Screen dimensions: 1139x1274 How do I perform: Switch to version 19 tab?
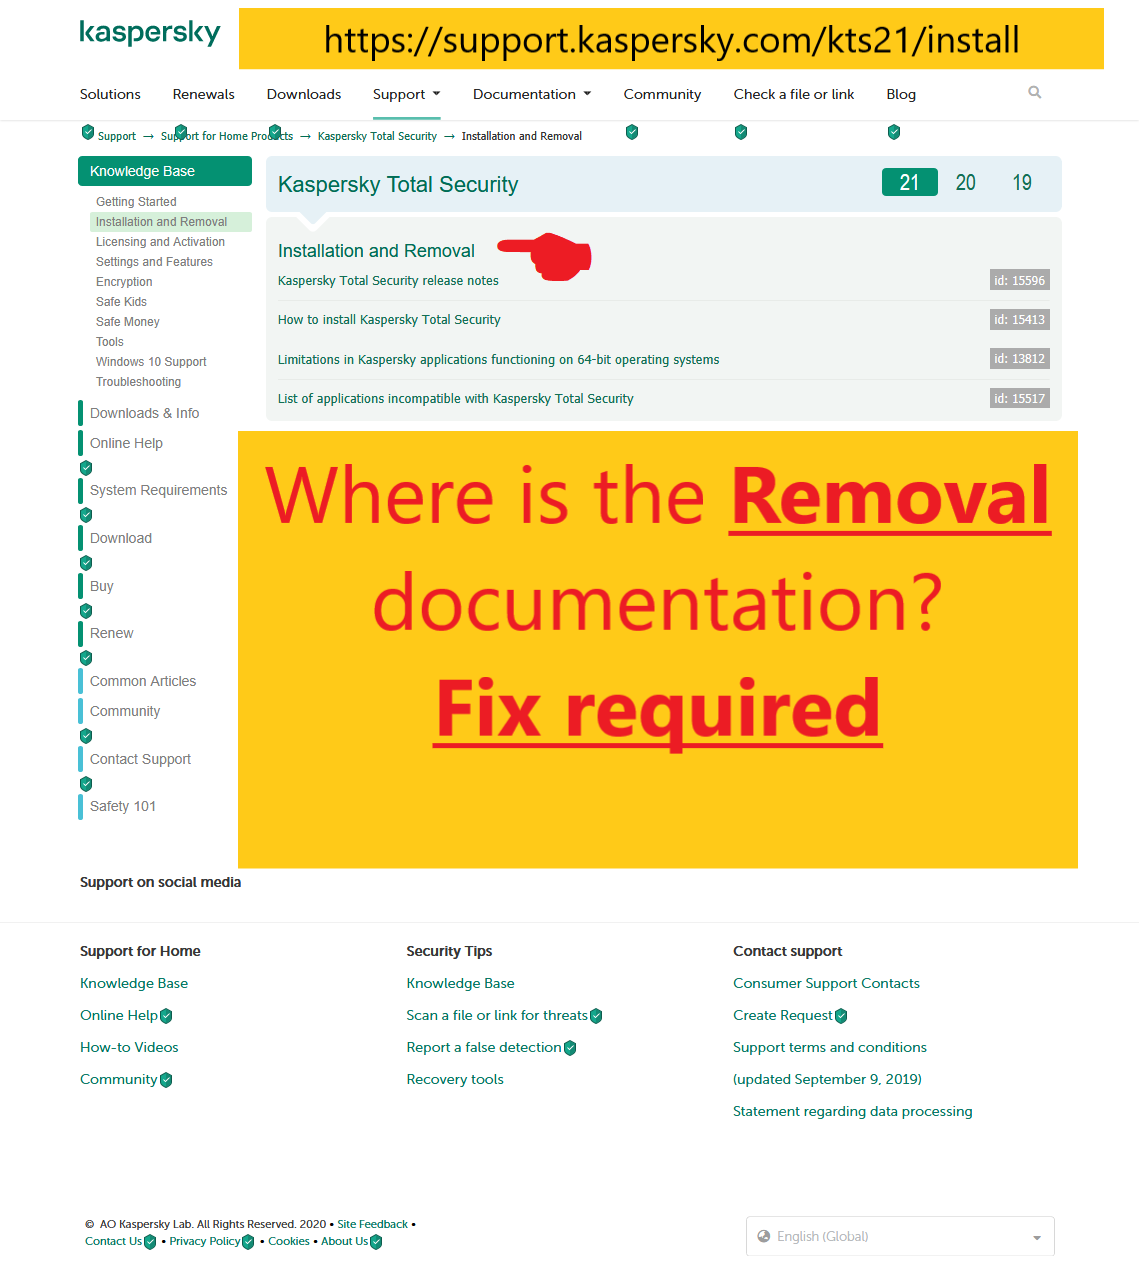tap(1021, 182)
